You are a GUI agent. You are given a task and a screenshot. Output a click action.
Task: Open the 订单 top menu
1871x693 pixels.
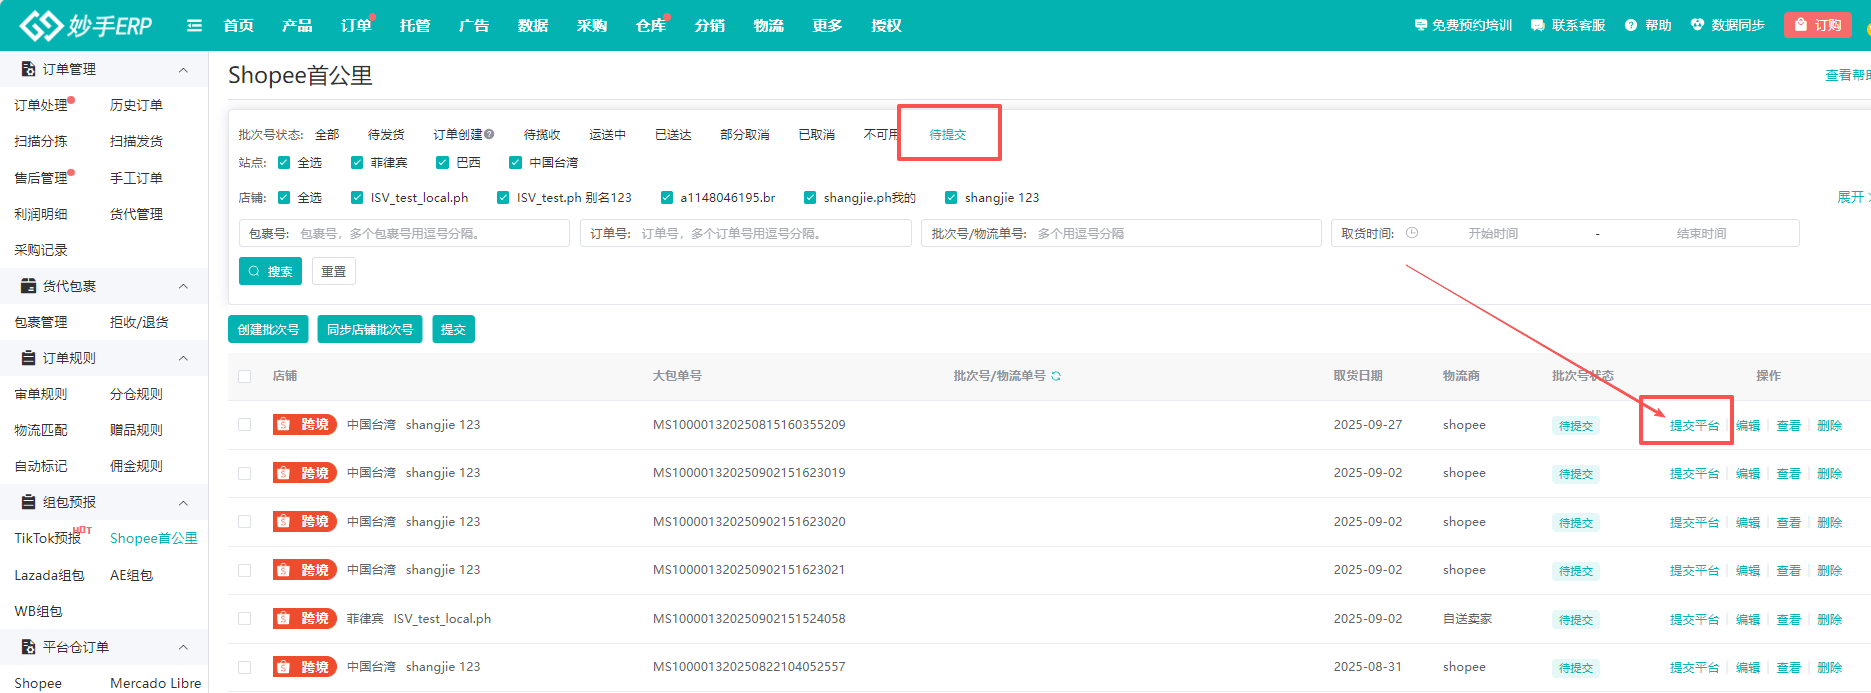click(x=356, y=25)
